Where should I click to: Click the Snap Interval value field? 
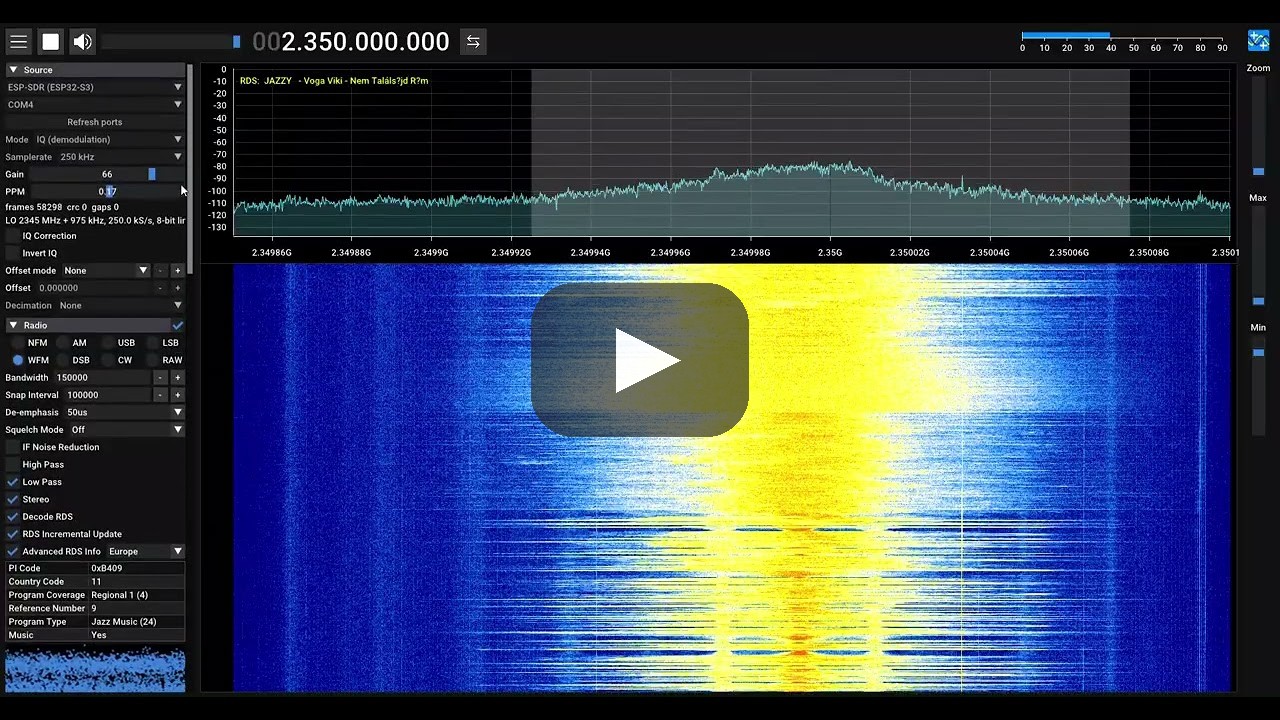click(107, 395)
